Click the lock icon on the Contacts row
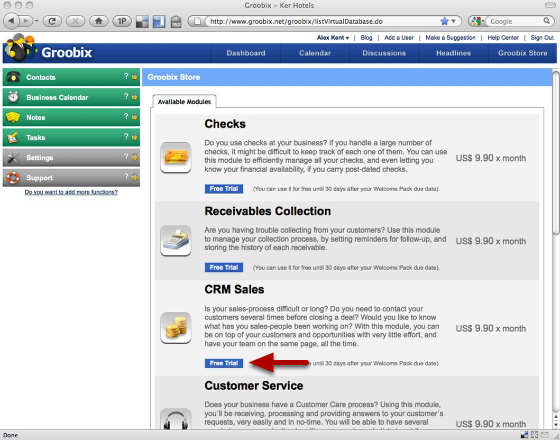Screen dimensions: 560x440 [x=134, y=76]
